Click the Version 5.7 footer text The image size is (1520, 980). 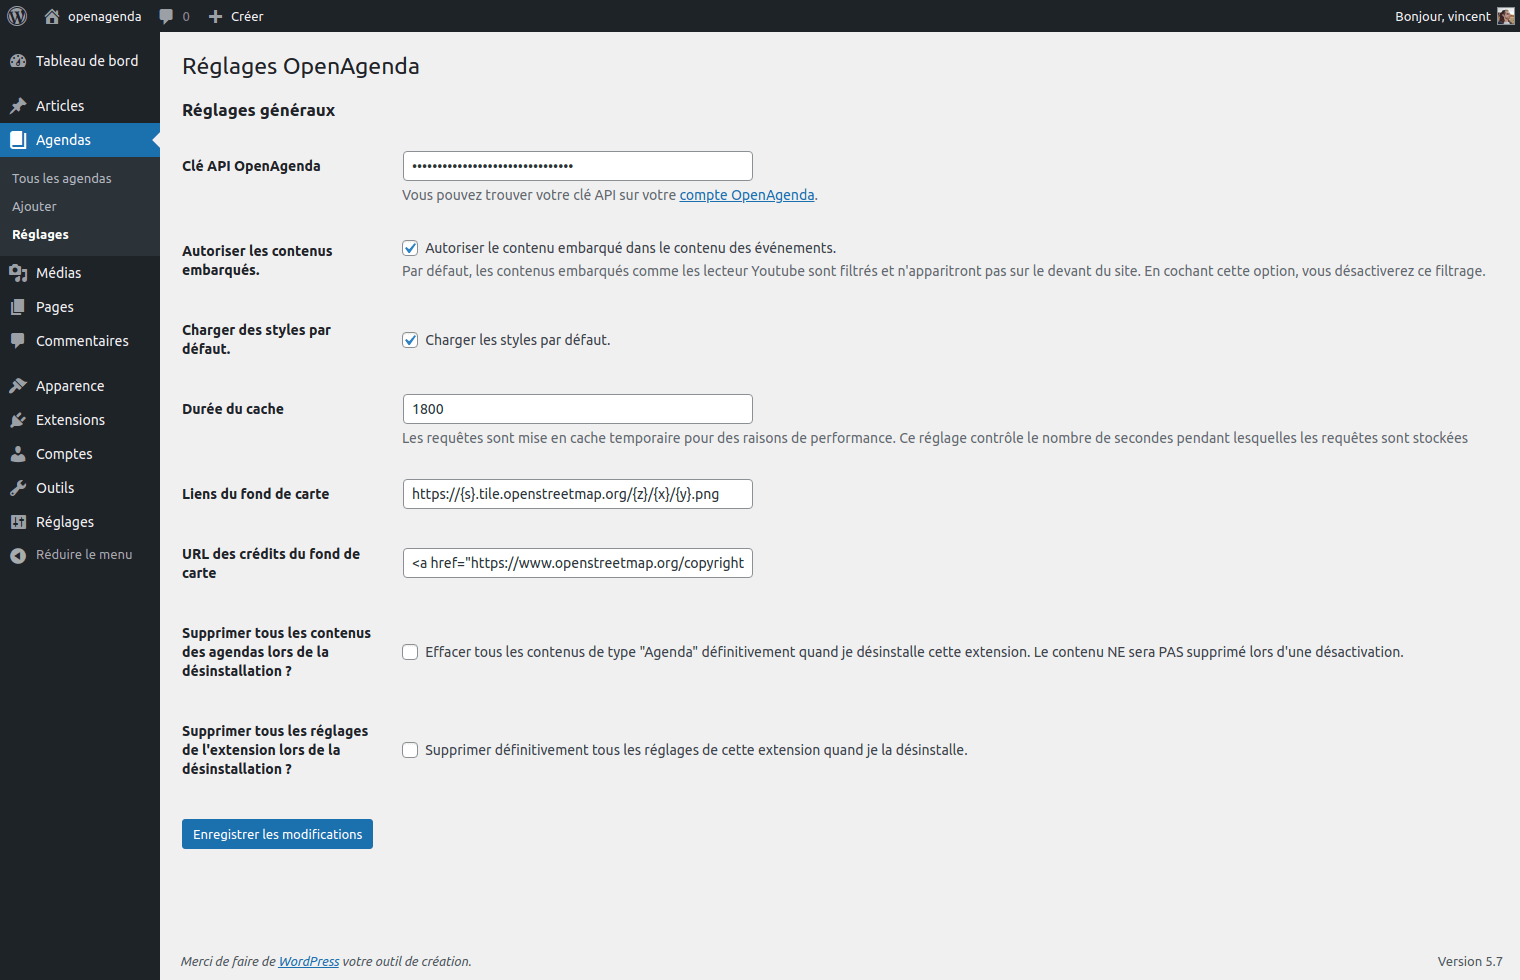tap(1470, 961)
